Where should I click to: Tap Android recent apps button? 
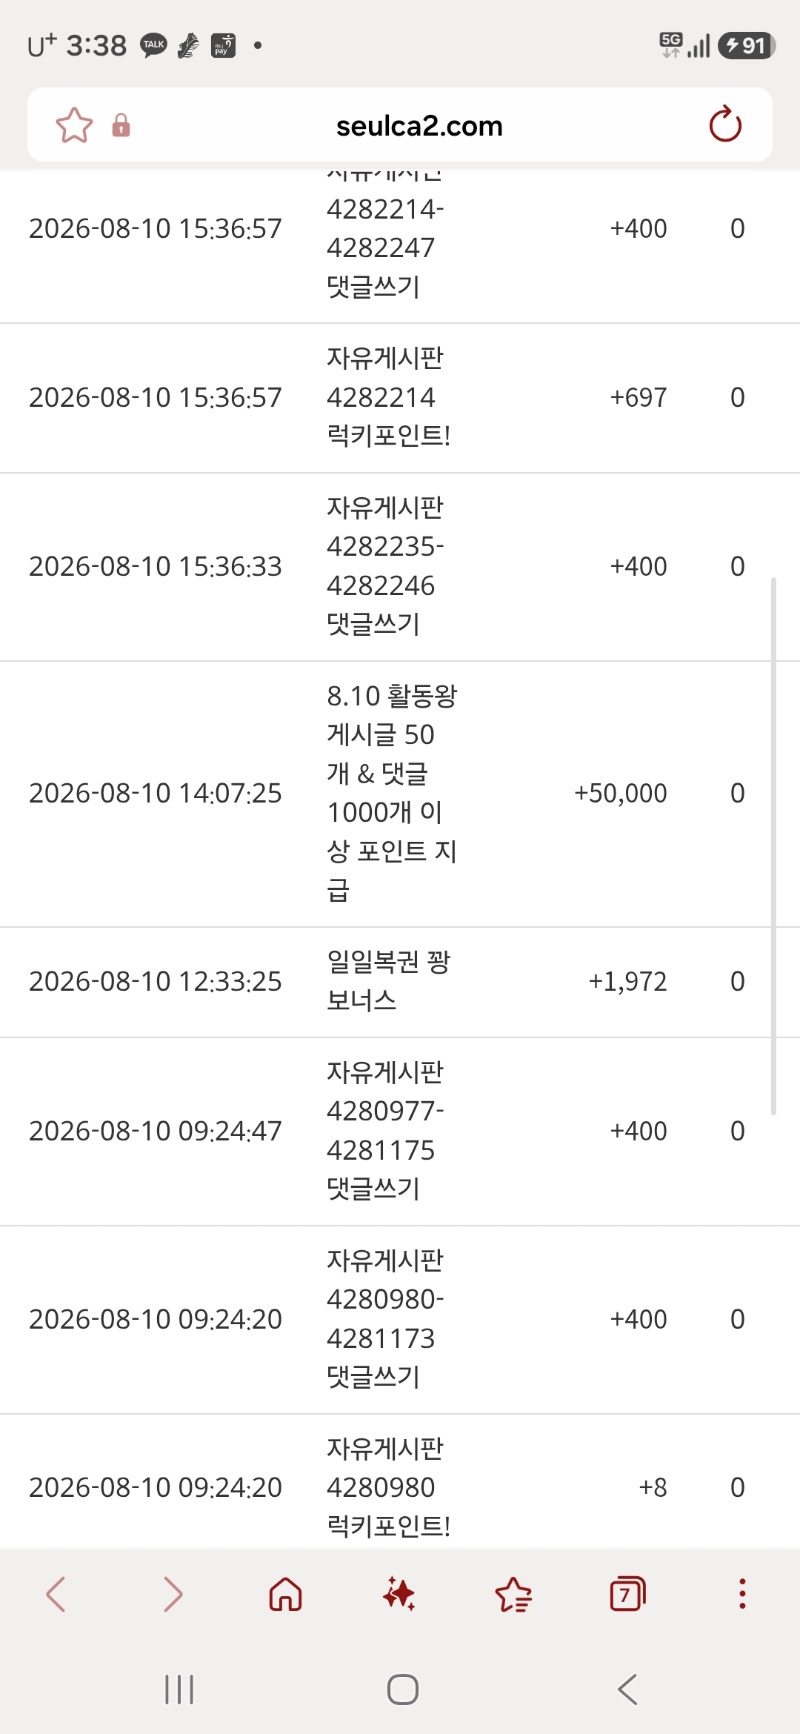pos(179,1690)
